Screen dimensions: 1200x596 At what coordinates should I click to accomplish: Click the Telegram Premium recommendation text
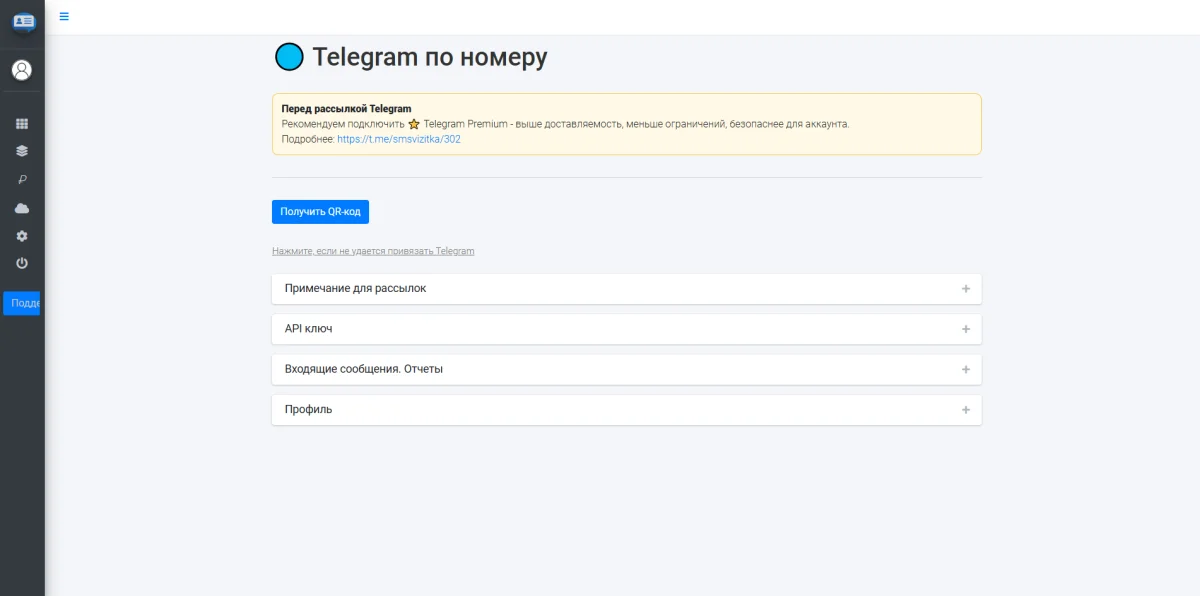click(566, 124)
